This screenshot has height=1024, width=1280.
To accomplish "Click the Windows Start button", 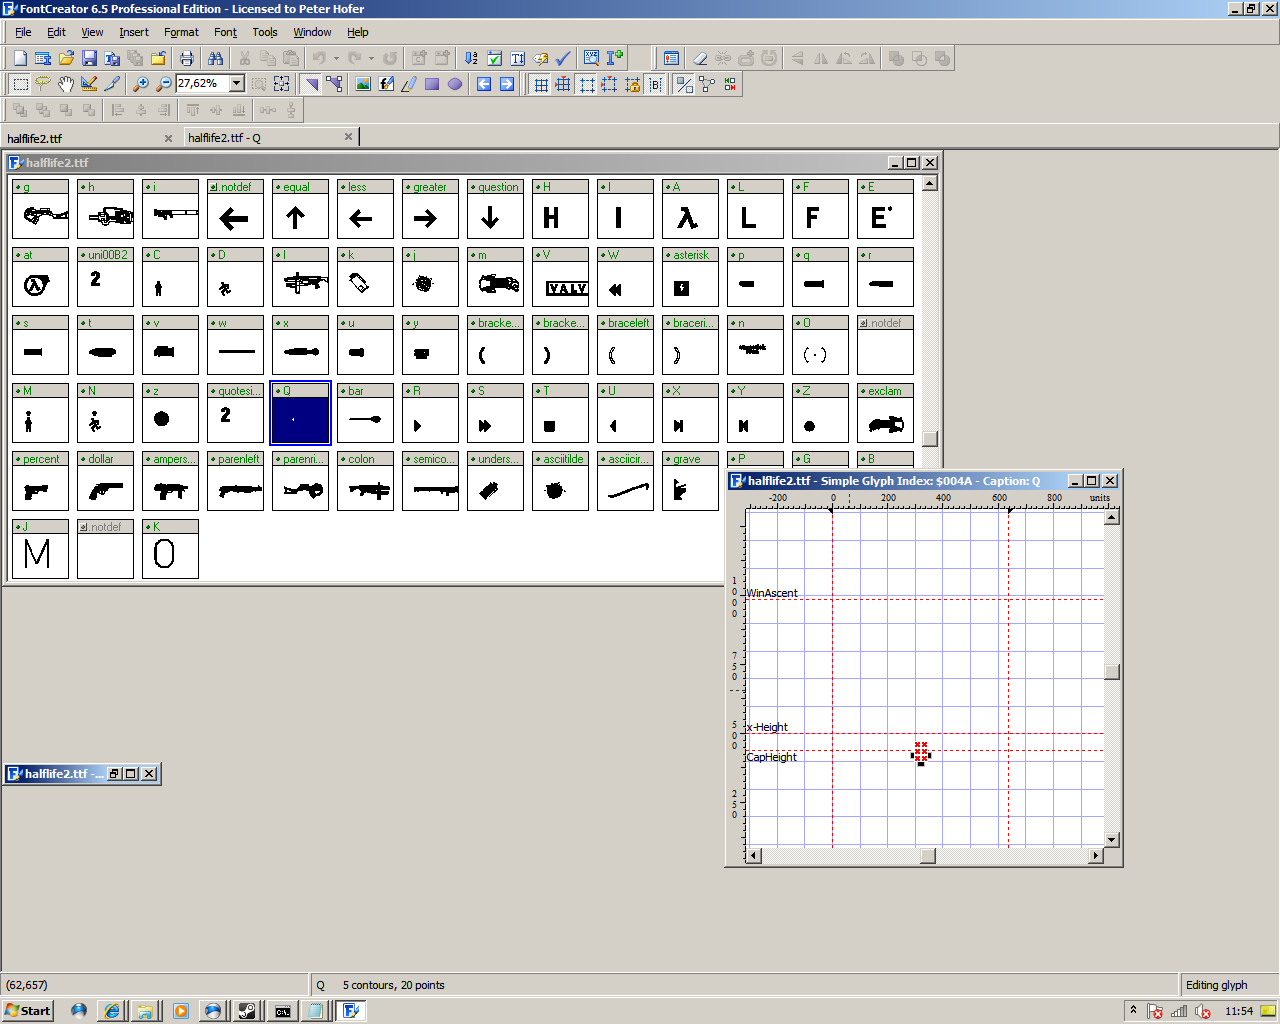I will point(28,1011).
